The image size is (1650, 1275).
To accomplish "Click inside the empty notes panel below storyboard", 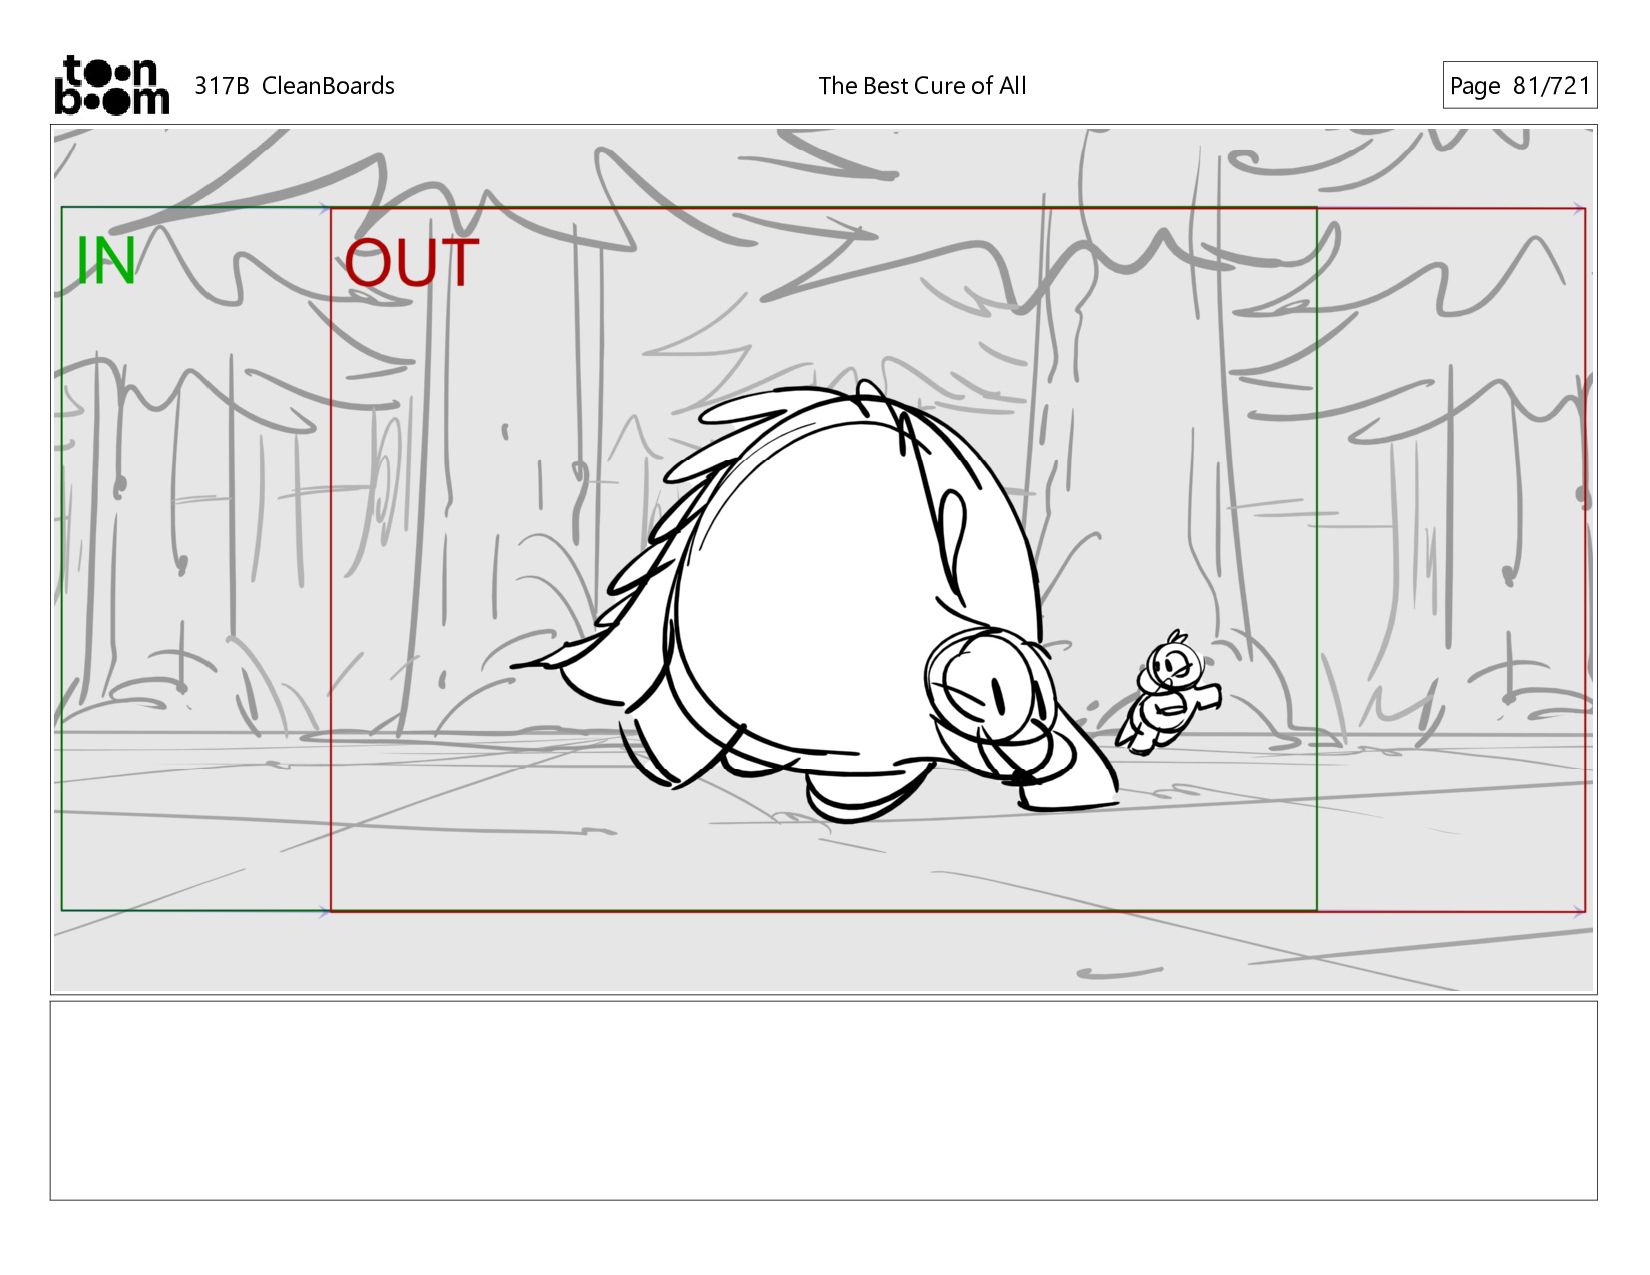I will pyautogui.click(x=823, y=1100).
